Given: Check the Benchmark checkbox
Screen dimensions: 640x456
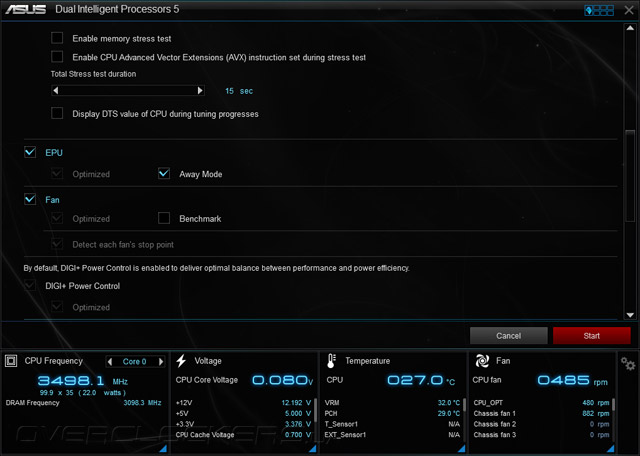Looking at the screenshot, I should tap(164, 218).
